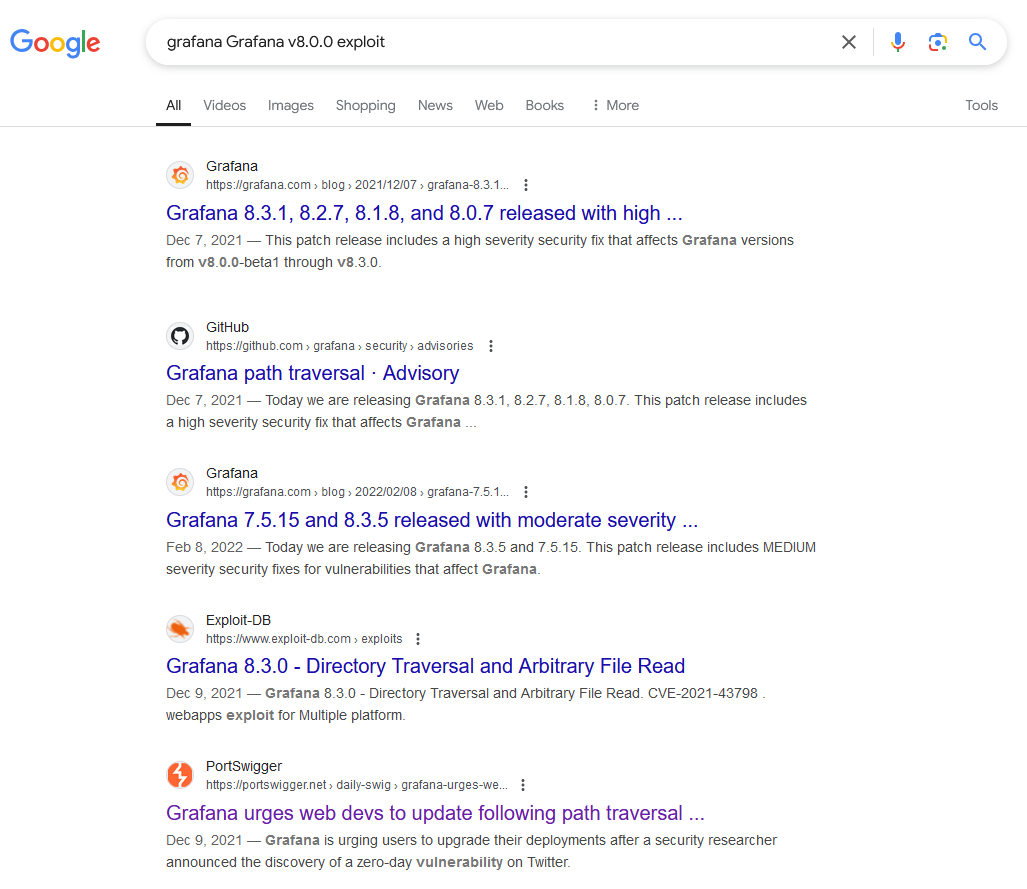Image resolution: width=1027 pixels, height=889 pixels.
Task: Expand the More search filters menu
Action: (615, 105)
